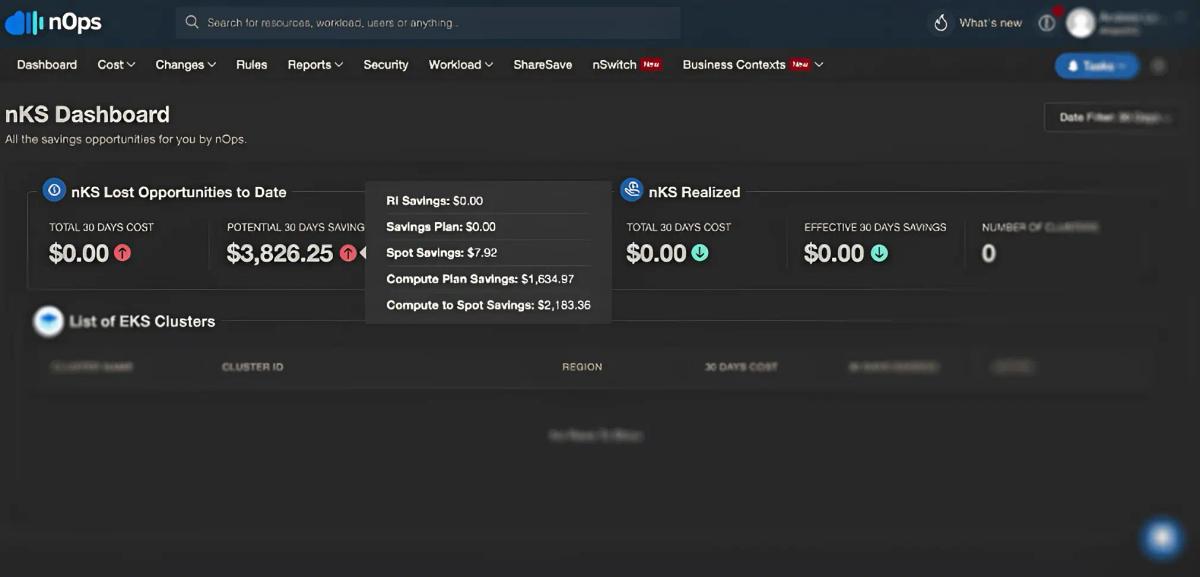Image resolution: width=1200 pixels, height=577 pixels.
Task: Click the $3,826.25 potential savings value
Action: 280,254
